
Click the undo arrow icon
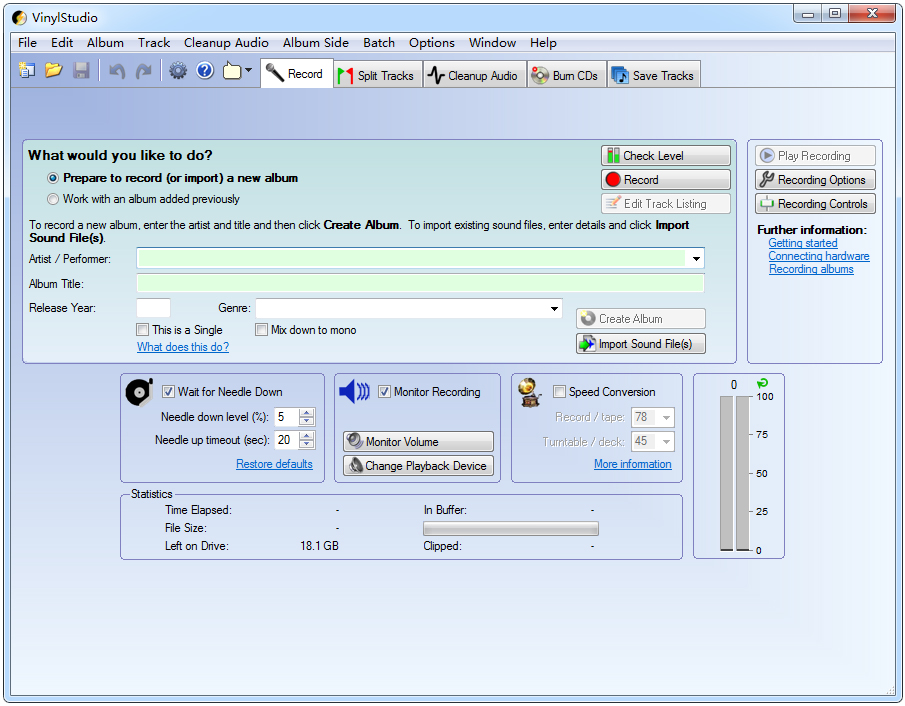click(117, 72)
